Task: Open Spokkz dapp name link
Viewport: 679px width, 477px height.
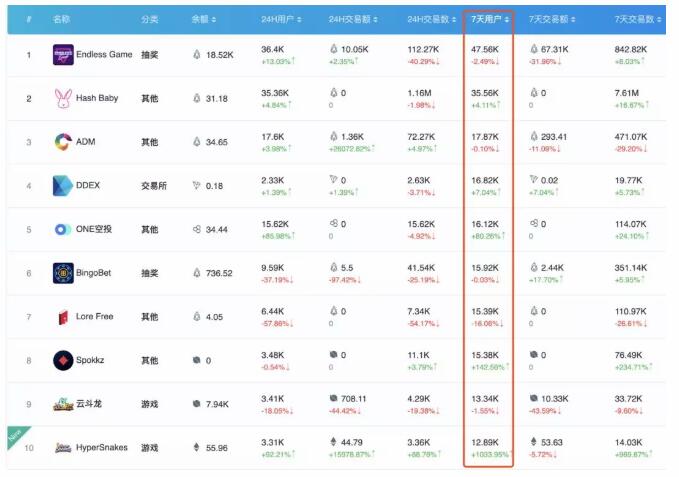Action: tap(90, 360)
